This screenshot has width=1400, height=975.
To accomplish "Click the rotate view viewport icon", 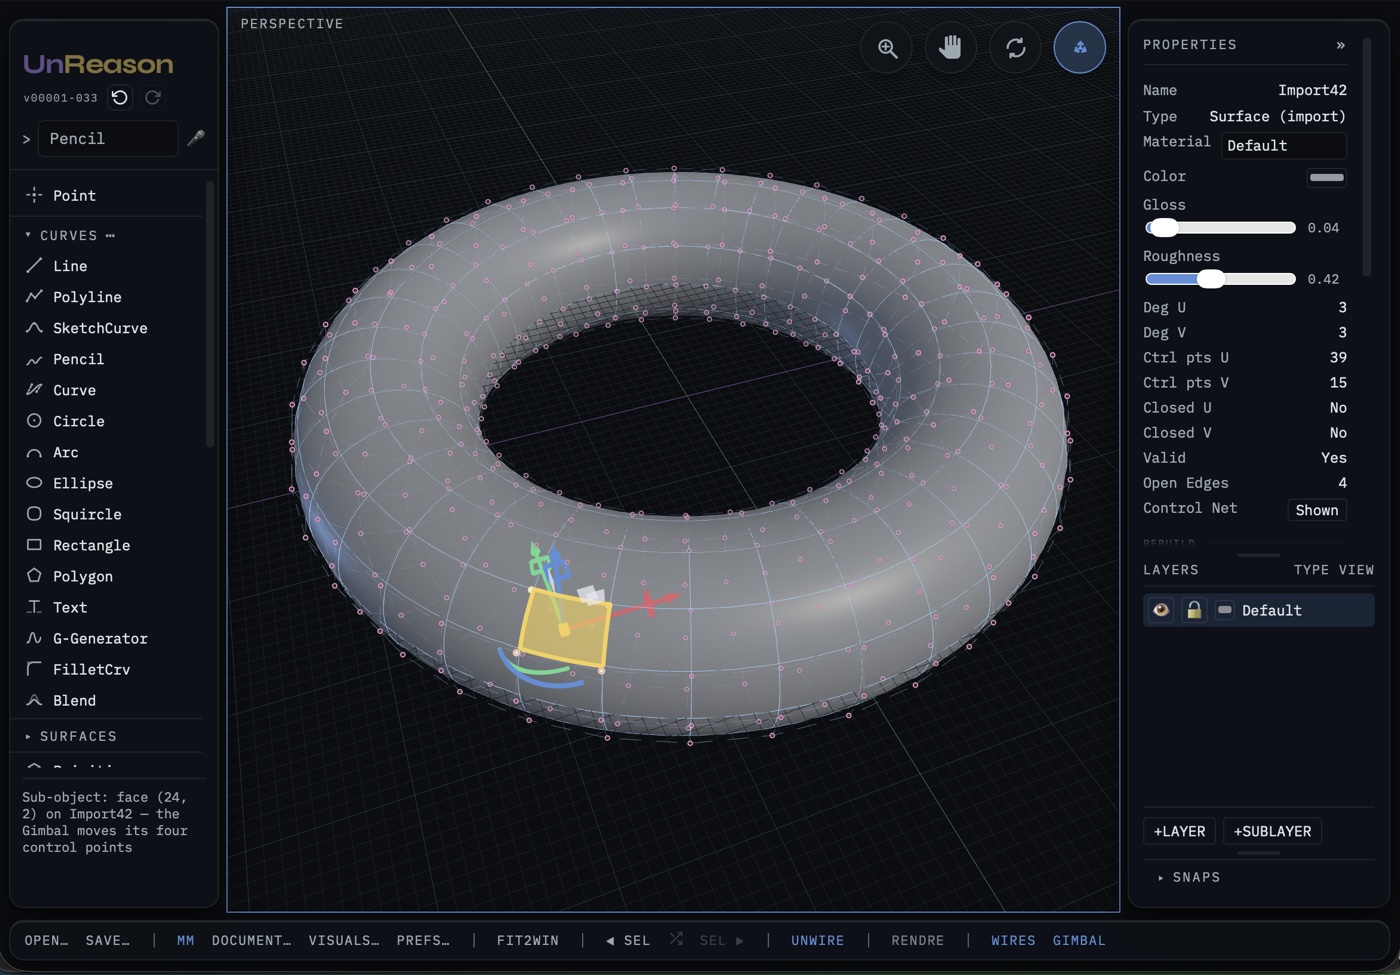I will pyautogui.click(x=1015, y=48).
